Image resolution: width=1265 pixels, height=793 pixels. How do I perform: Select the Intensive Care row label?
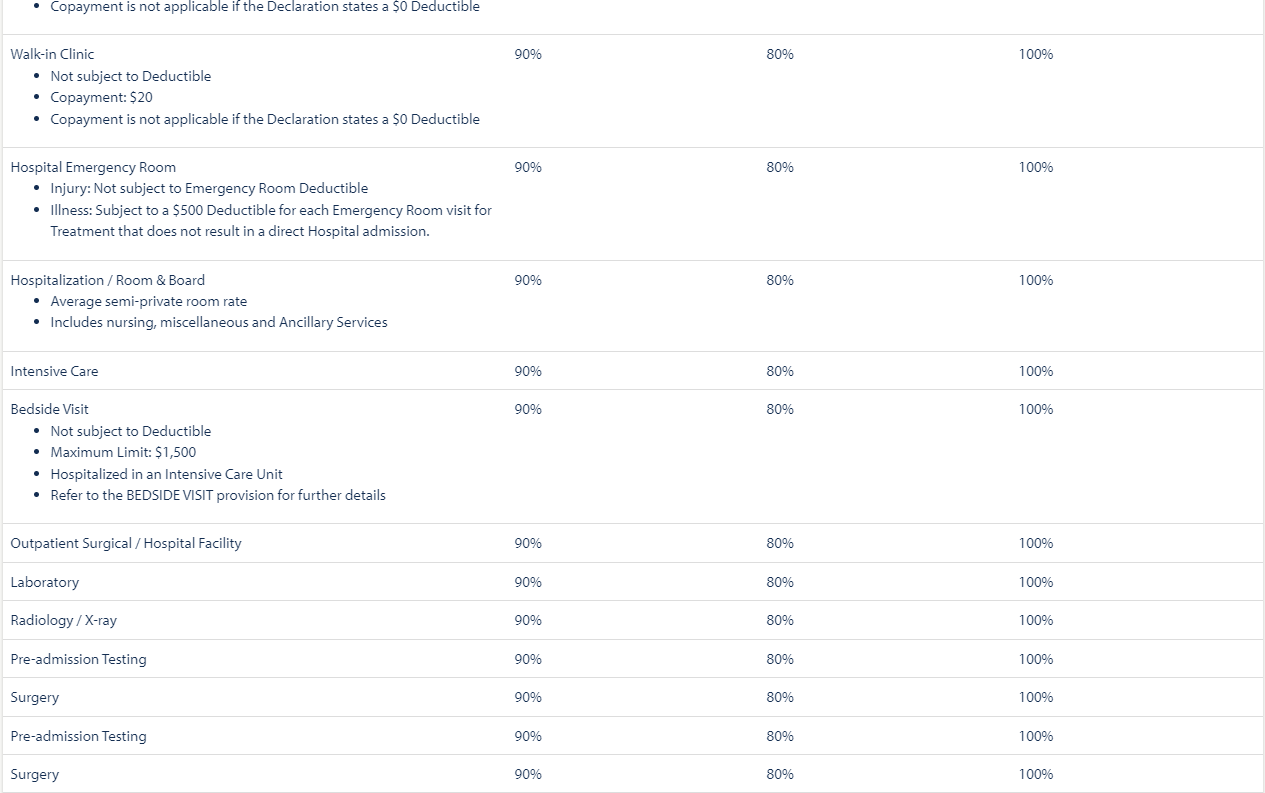[54, 371]
